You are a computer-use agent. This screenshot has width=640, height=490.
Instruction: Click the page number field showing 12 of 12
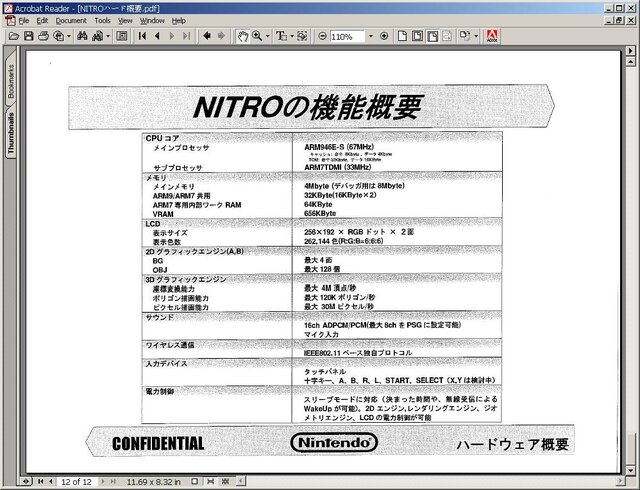pos(76,482)
